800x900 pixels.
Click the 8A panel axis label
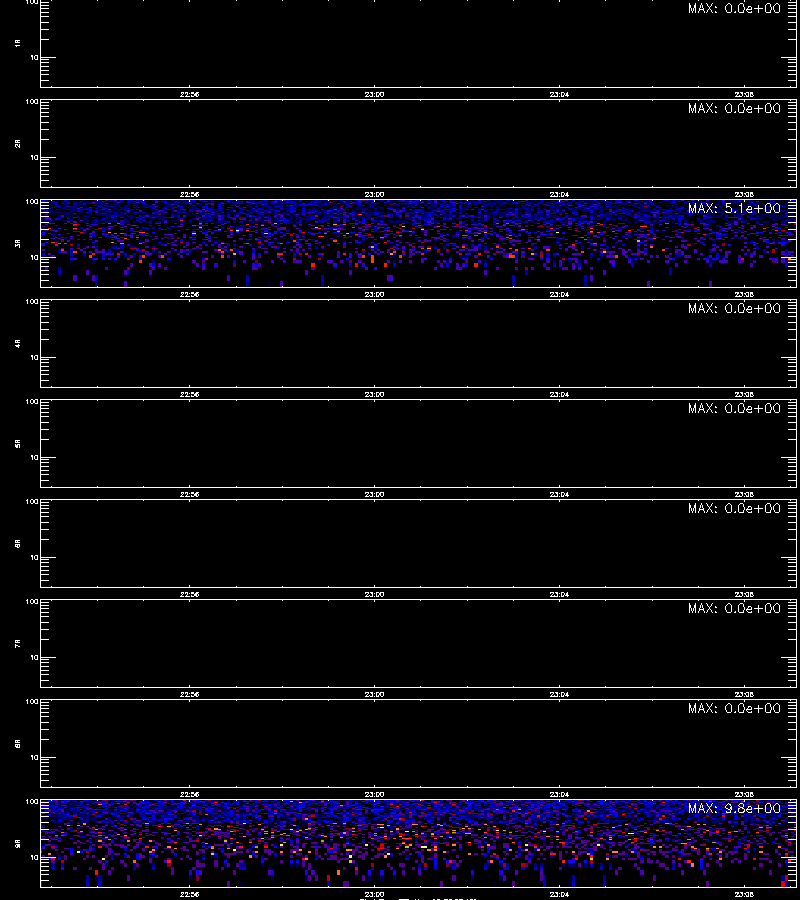coord(18,743)
